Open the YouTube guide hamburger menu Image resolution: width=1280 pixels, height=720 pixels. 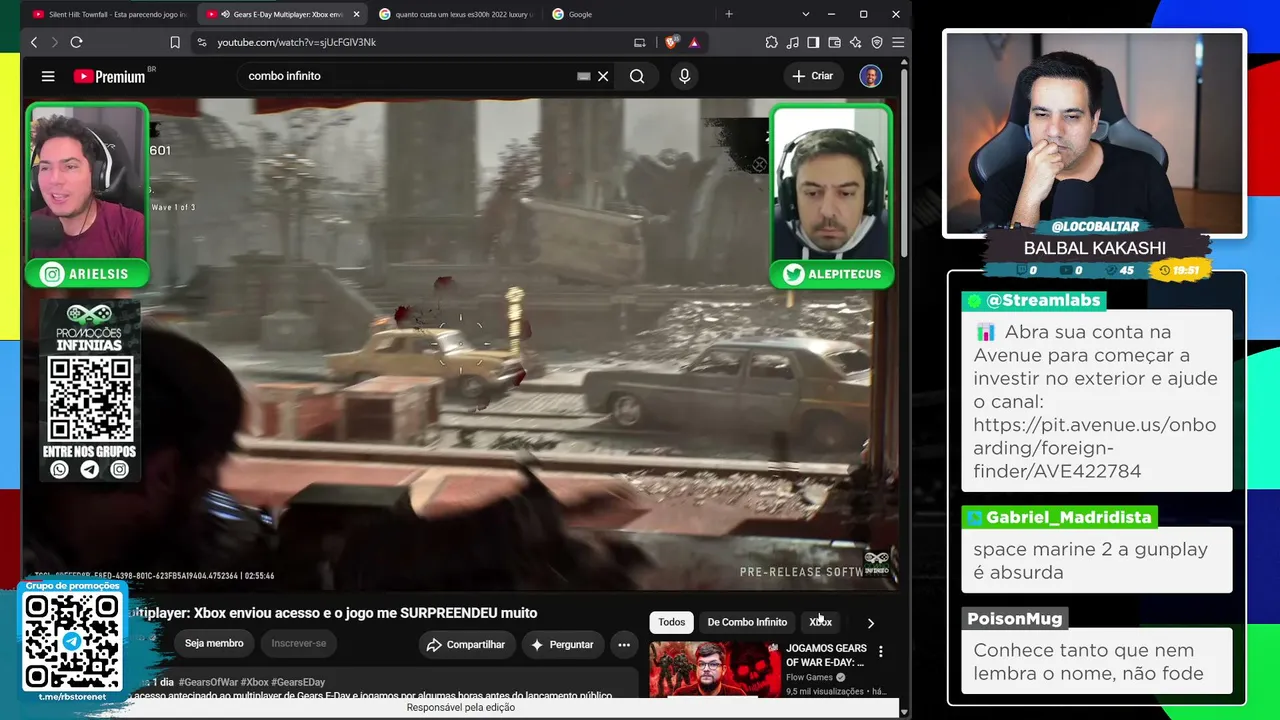click(x=48, y=76)
